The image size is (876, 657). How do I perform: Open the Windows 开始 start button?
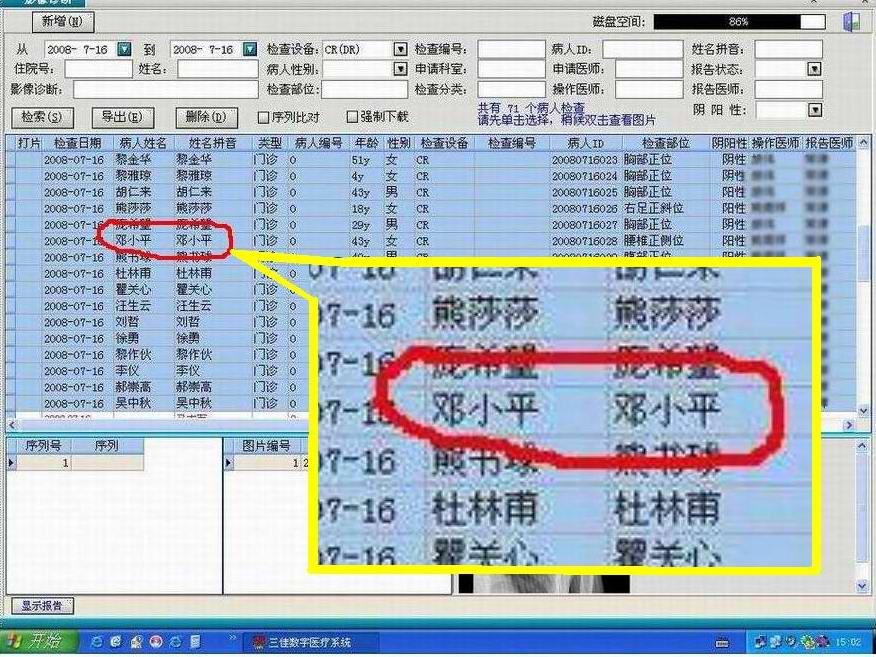[38, 641]
